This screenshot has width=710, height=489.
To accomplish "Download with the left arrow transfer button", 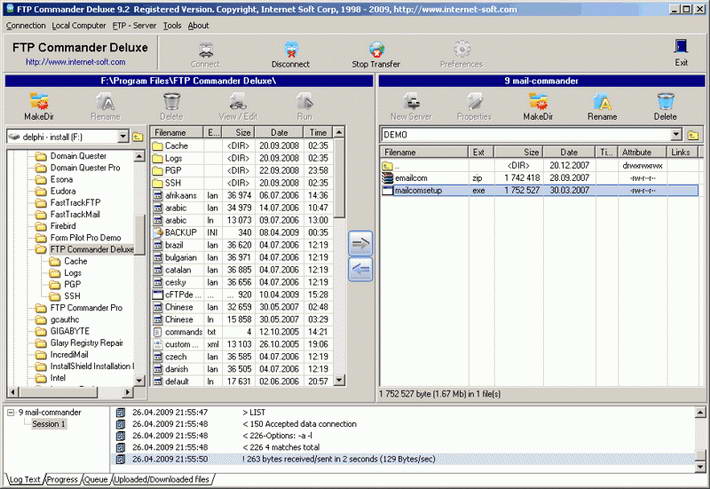I will point(360,270).
